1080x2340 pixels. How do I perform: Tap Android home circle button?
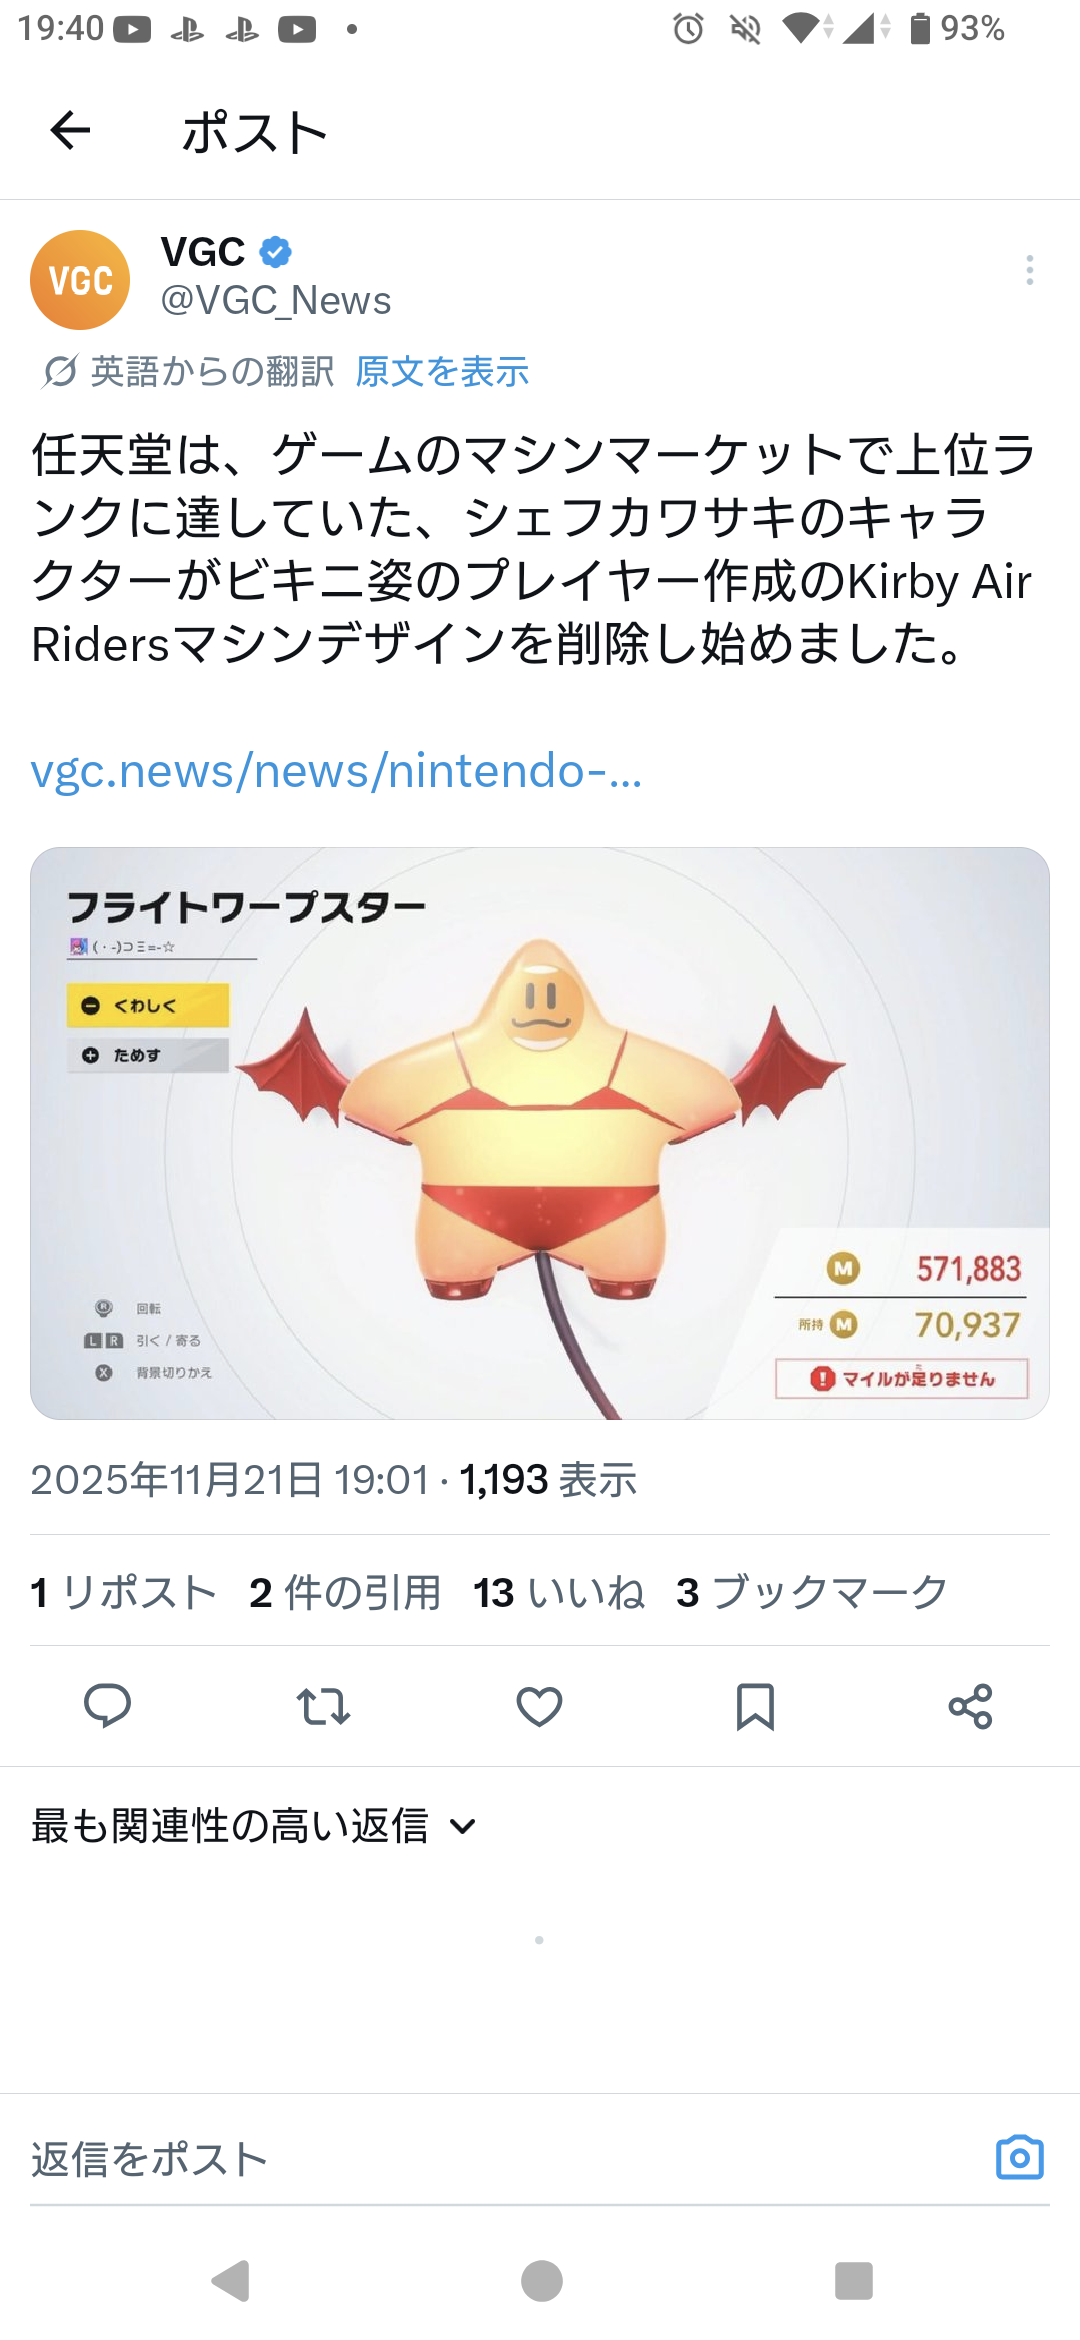coord(541,2281)
